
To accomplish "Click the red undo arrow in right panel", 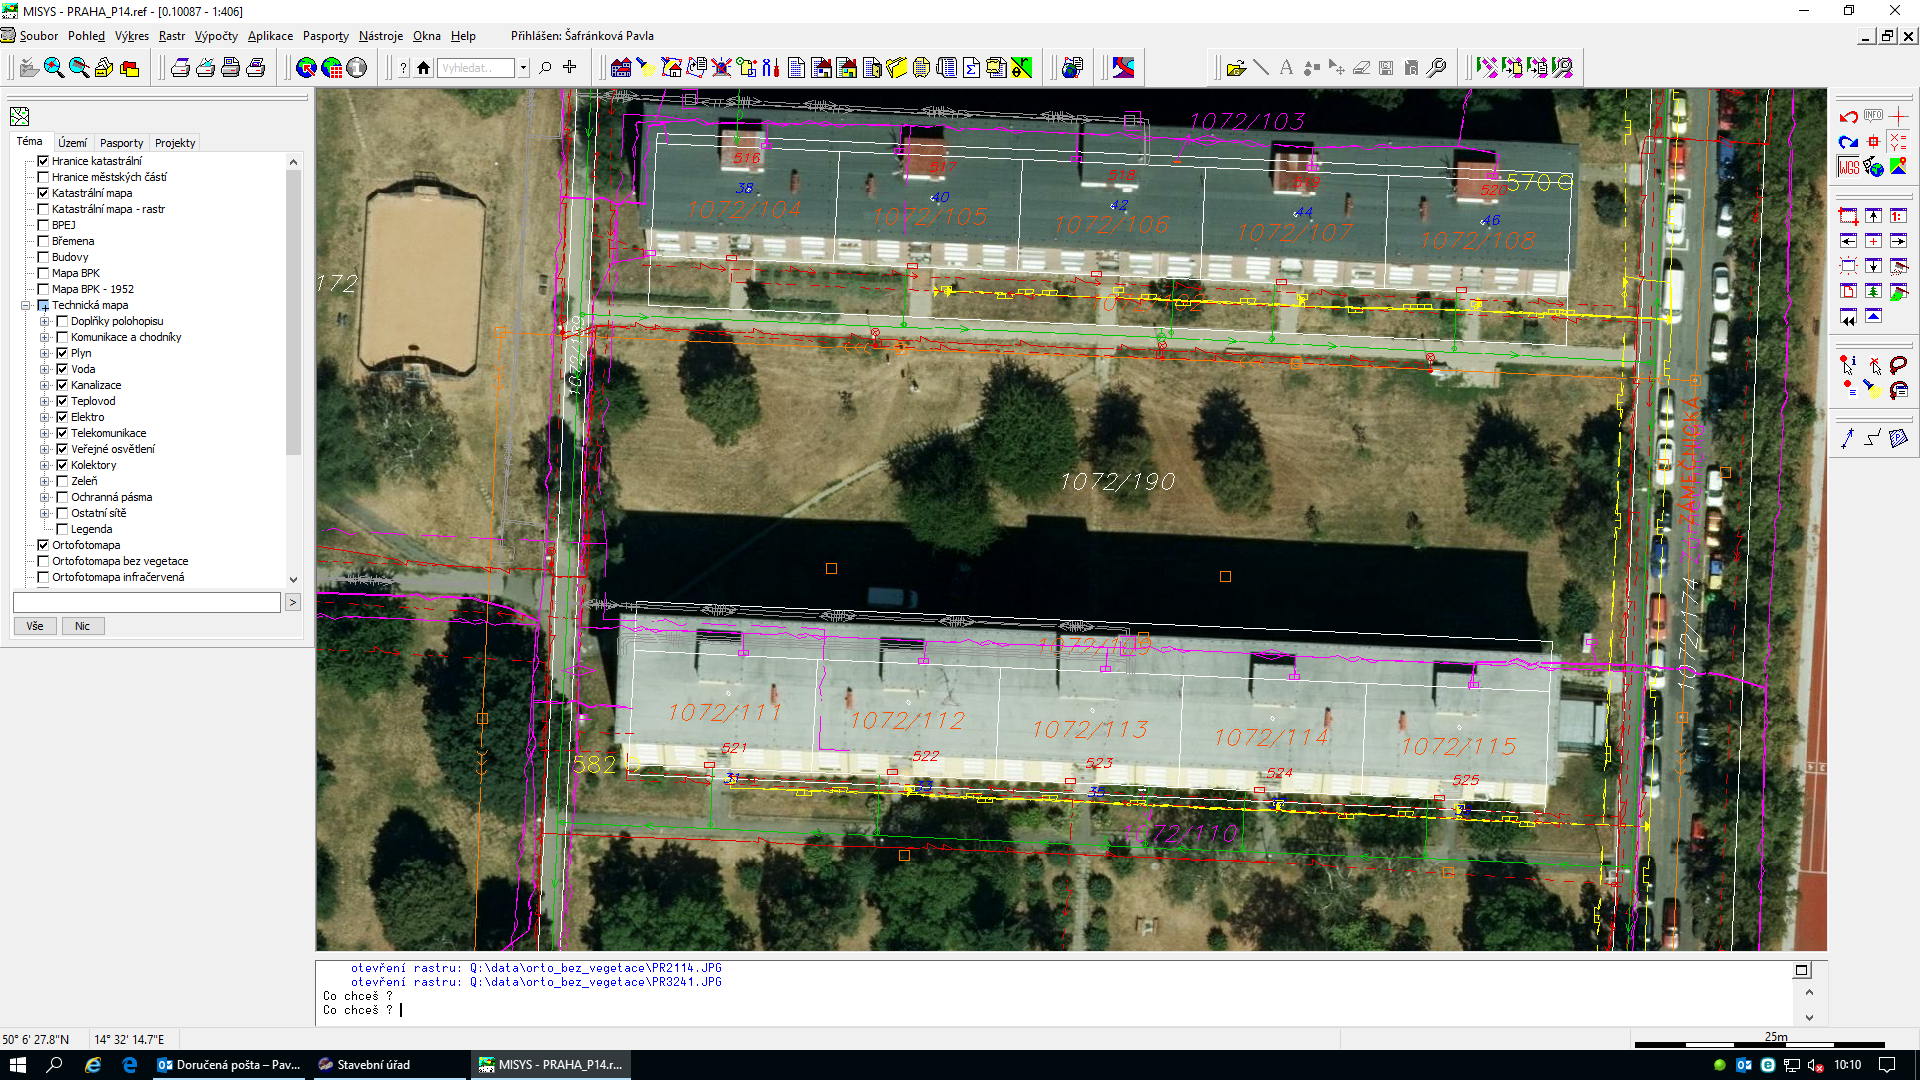I will [1848, 117].
